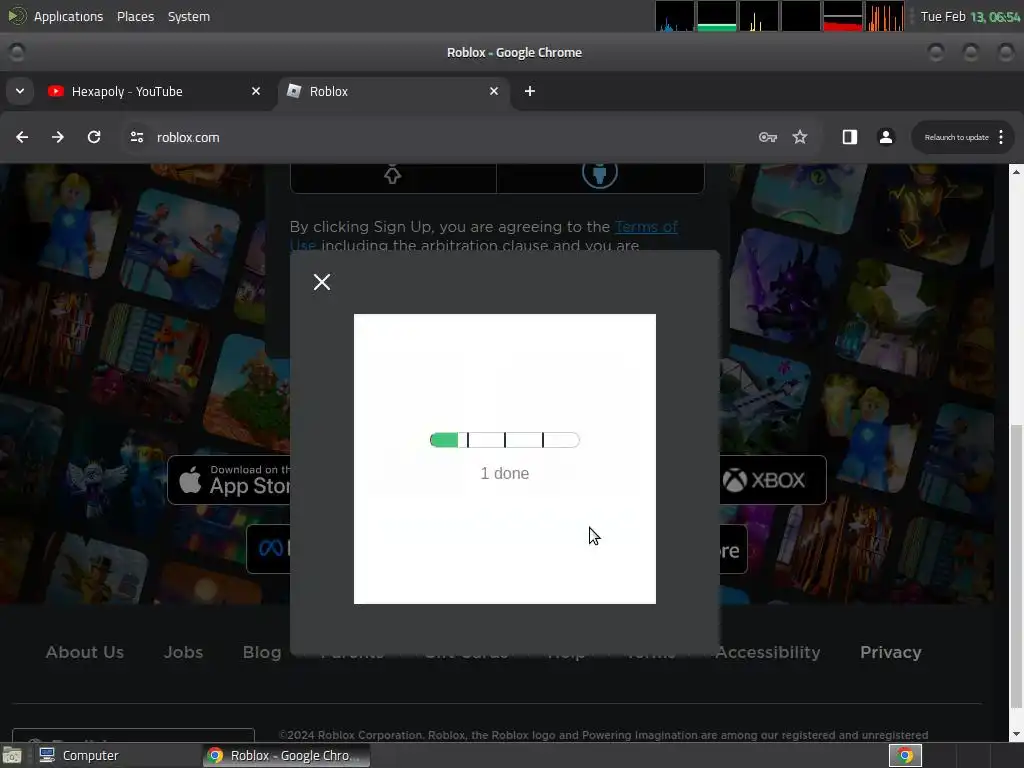
Task: Click the Tue Feb 13 clock in panel
Action: coord(970,16)
